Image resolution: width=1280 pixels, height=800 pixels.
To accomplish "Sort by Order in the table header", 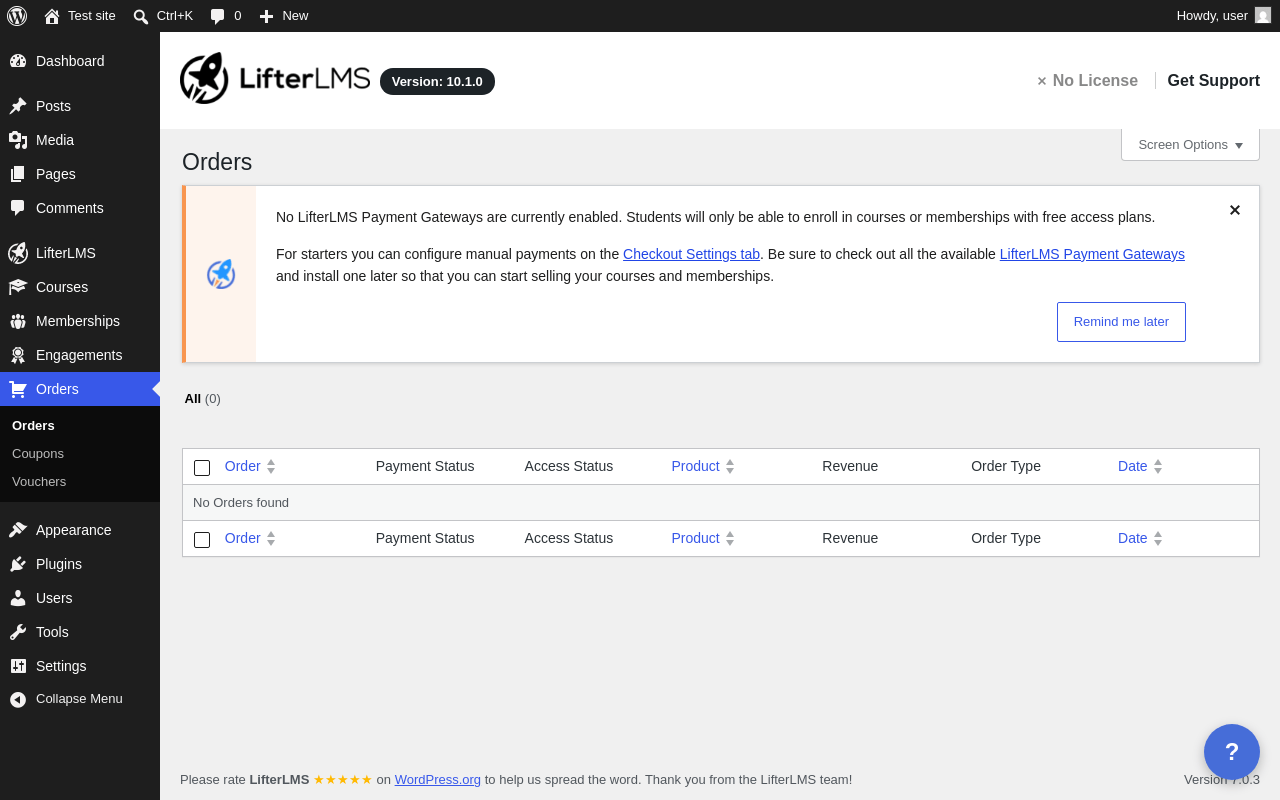I will tap(250, 466).
